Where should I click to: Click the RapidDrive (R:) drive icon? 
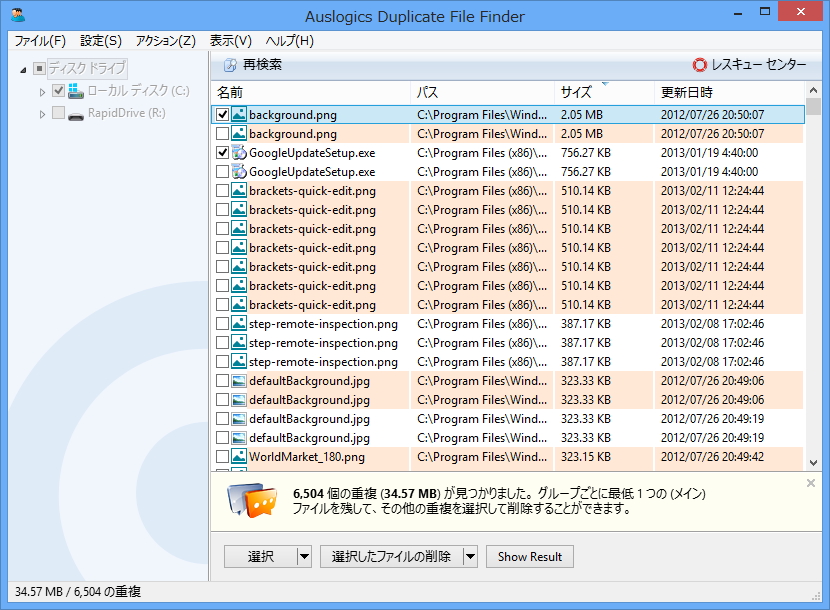[x=76, y=114]
